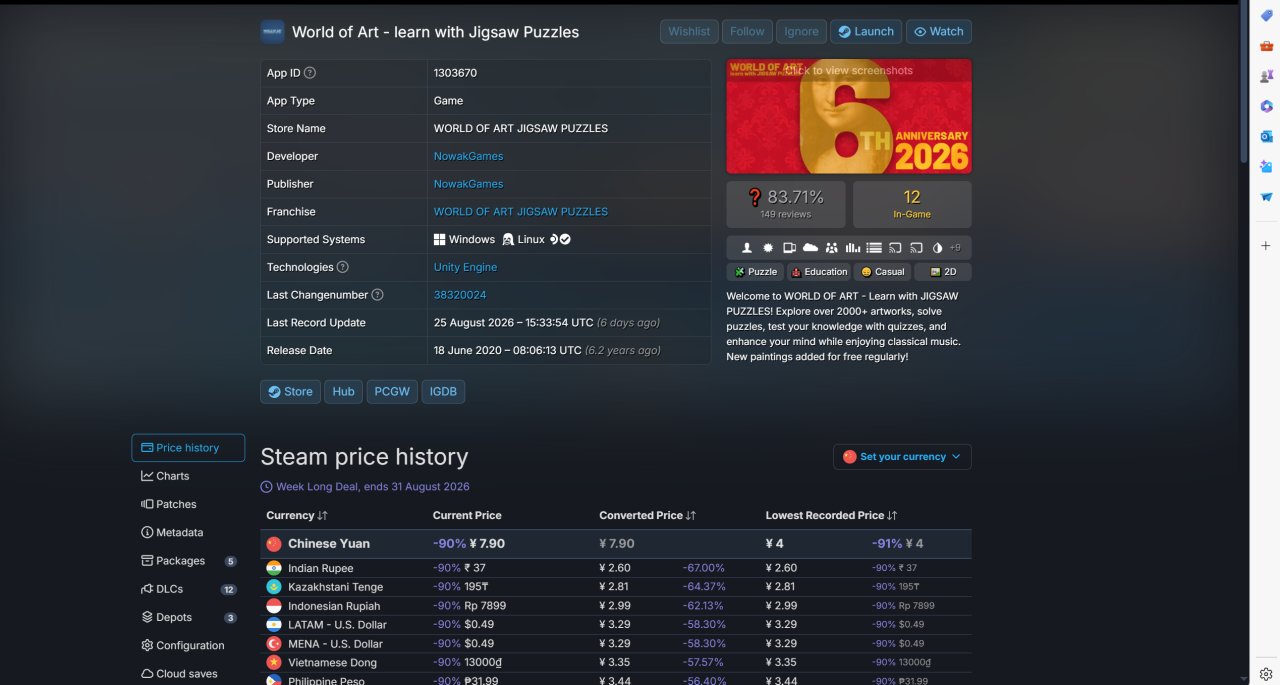View screenshots via anniversary banner image
1280x685 pixels.
[849, 116]
